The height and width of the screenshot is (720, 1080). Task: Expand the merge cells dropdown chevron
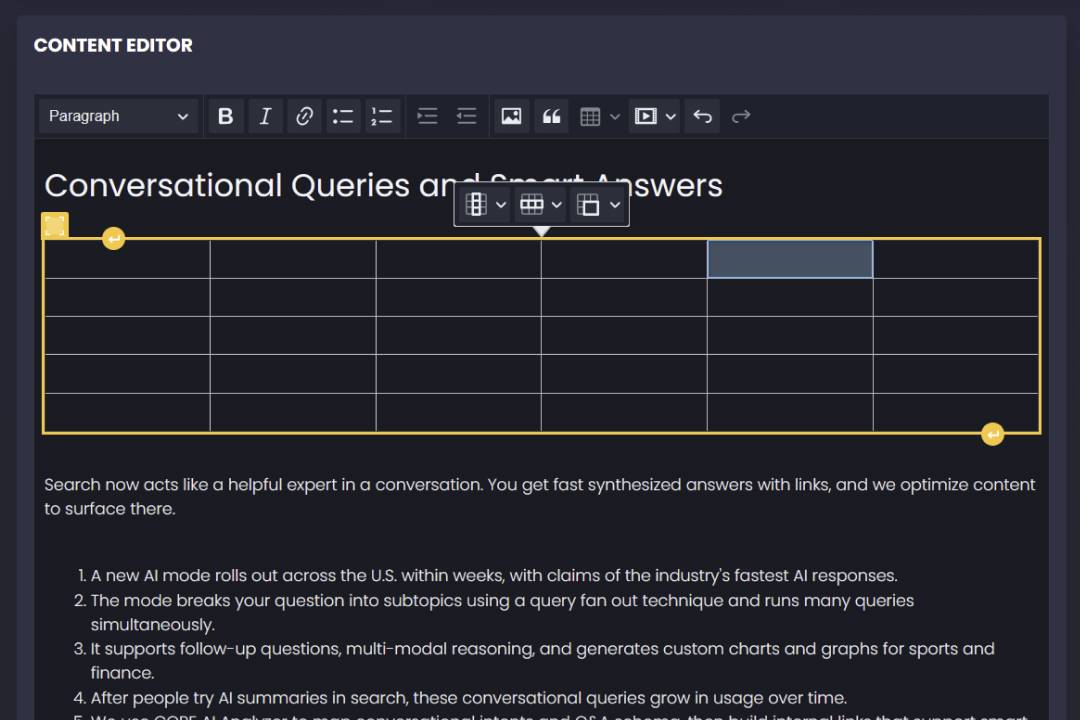pos(615,204)
